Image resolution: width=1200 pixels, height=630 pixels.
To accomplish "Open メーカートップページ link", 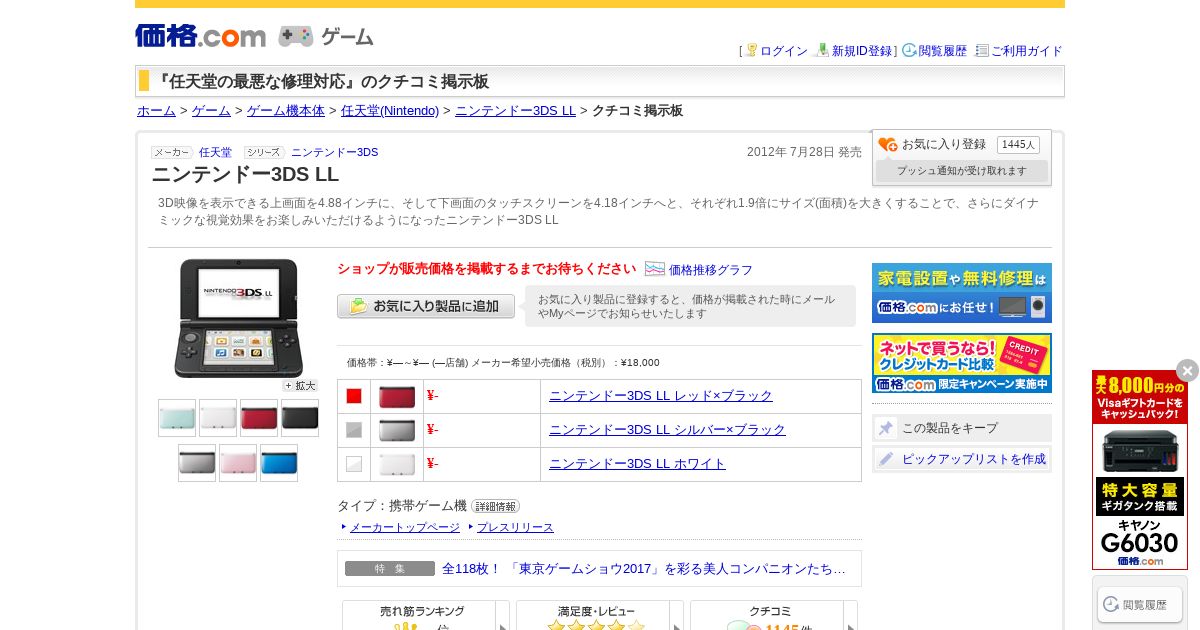I will (404, 527).
